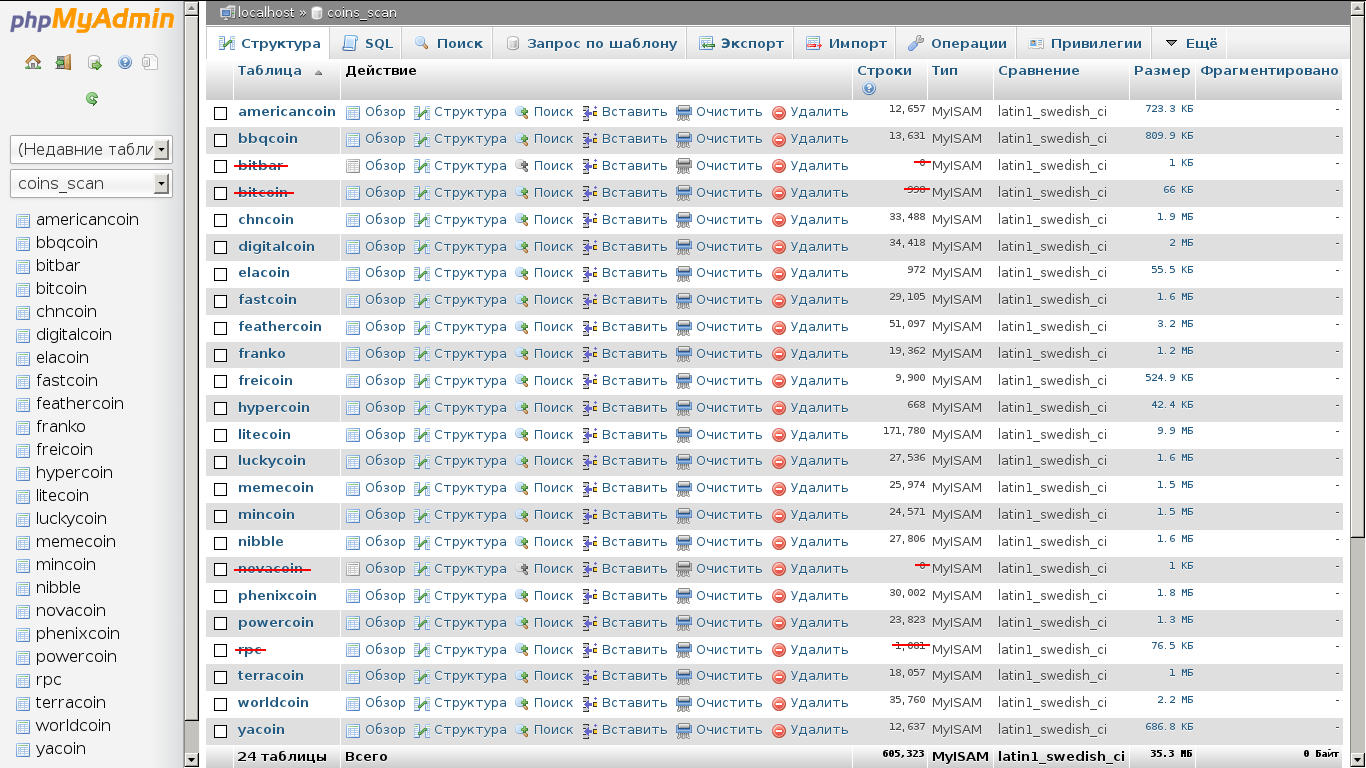The width and height of the screenshot is (1366, 768).
Task: Switch to the Структура tab
Action: pos(269,43)
